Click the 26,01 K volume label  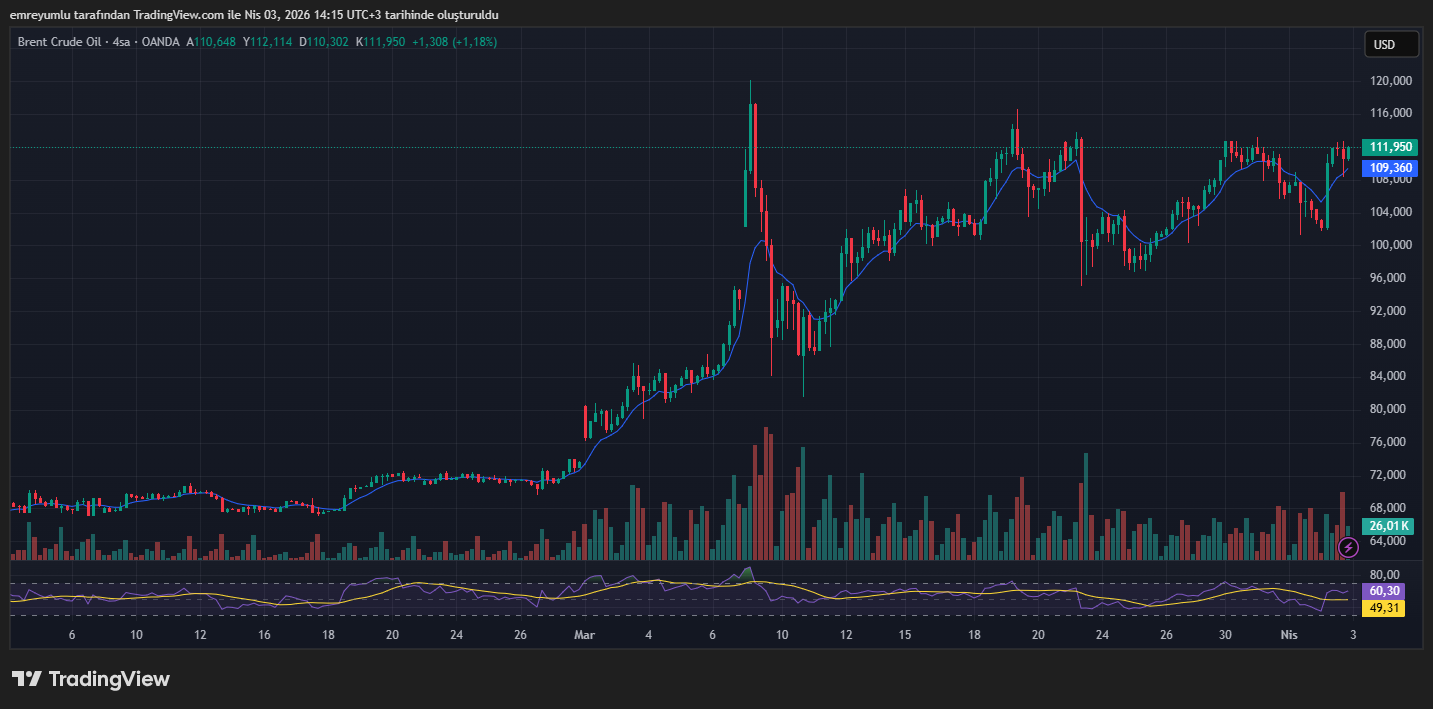(x=1388, y=526)
